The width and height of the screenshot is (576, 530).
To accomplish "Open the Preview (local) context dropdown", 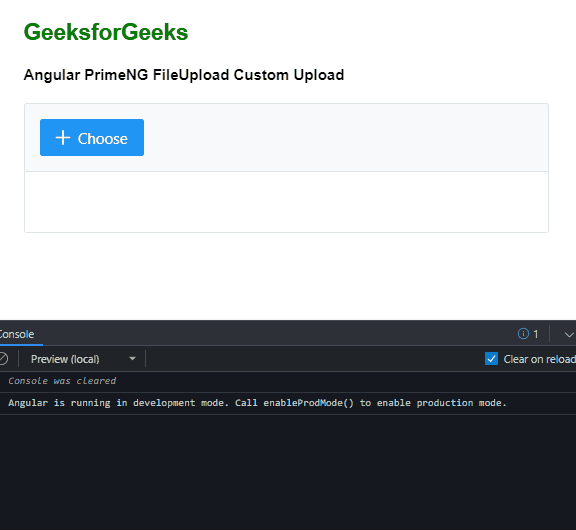I will [x=83, y=359].
